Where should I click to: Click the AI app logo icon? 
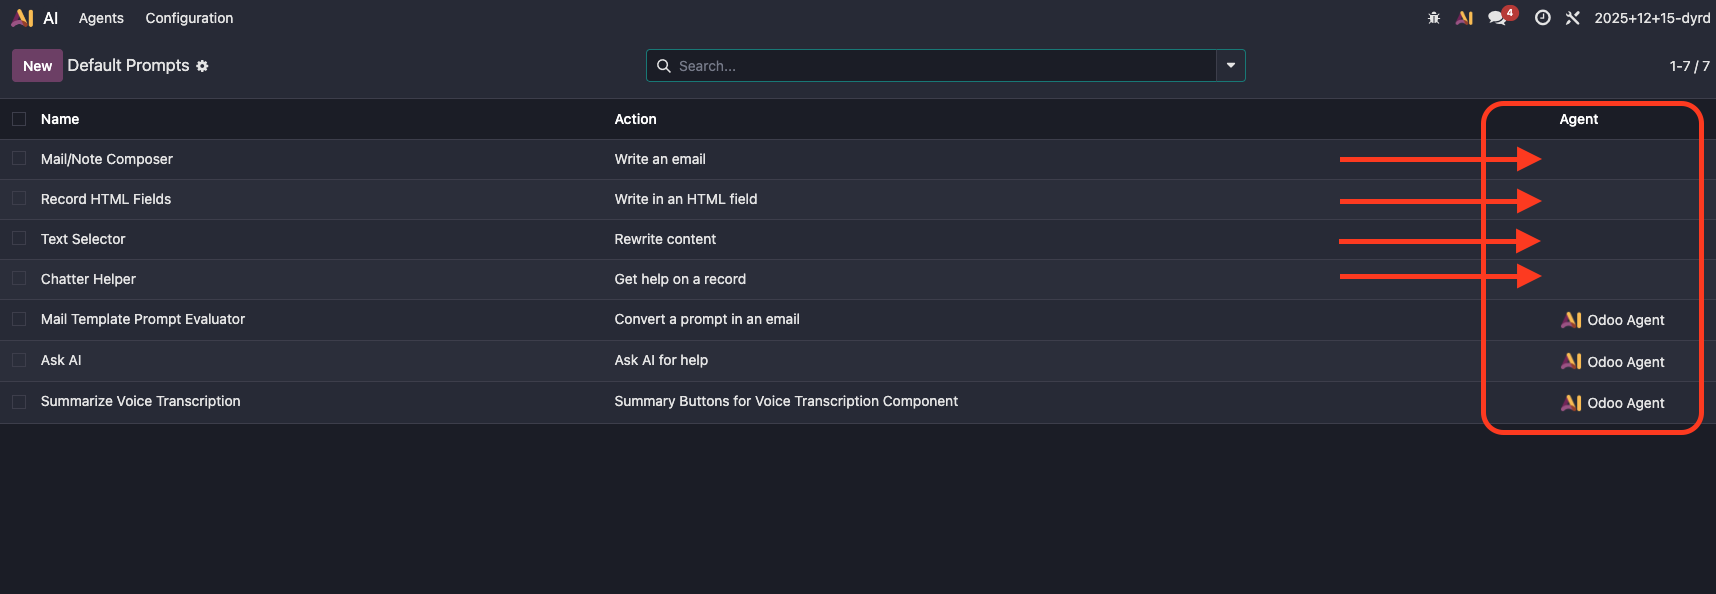22,18
